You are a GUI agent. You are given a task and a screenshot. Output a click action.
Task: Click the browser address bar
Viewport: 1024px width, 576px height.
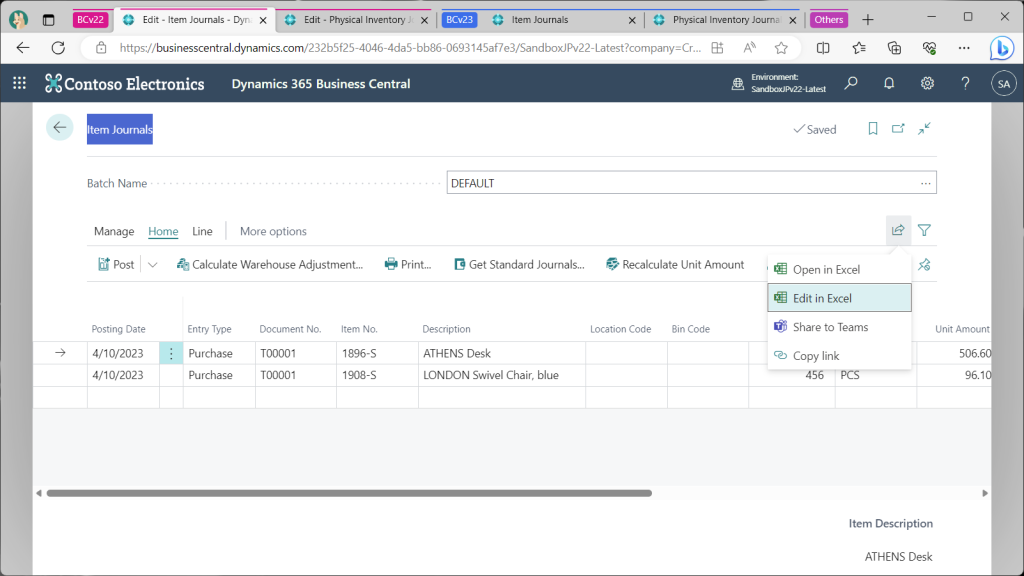pos(410,48)
